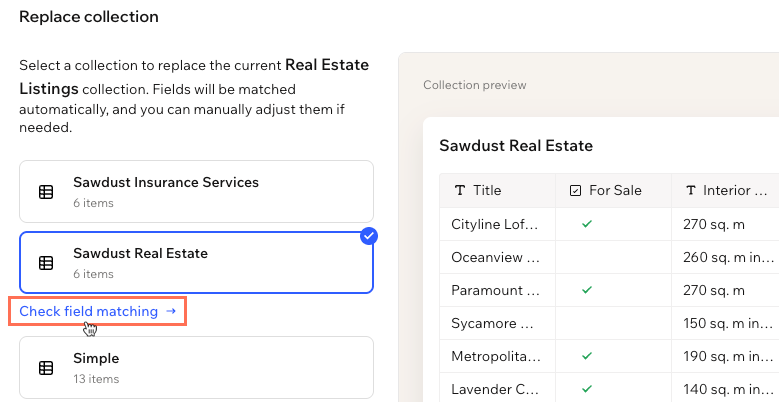This screenshot has width=779, height=402.
Task: Click the For Sale column header
Action: tap(614, 190)
